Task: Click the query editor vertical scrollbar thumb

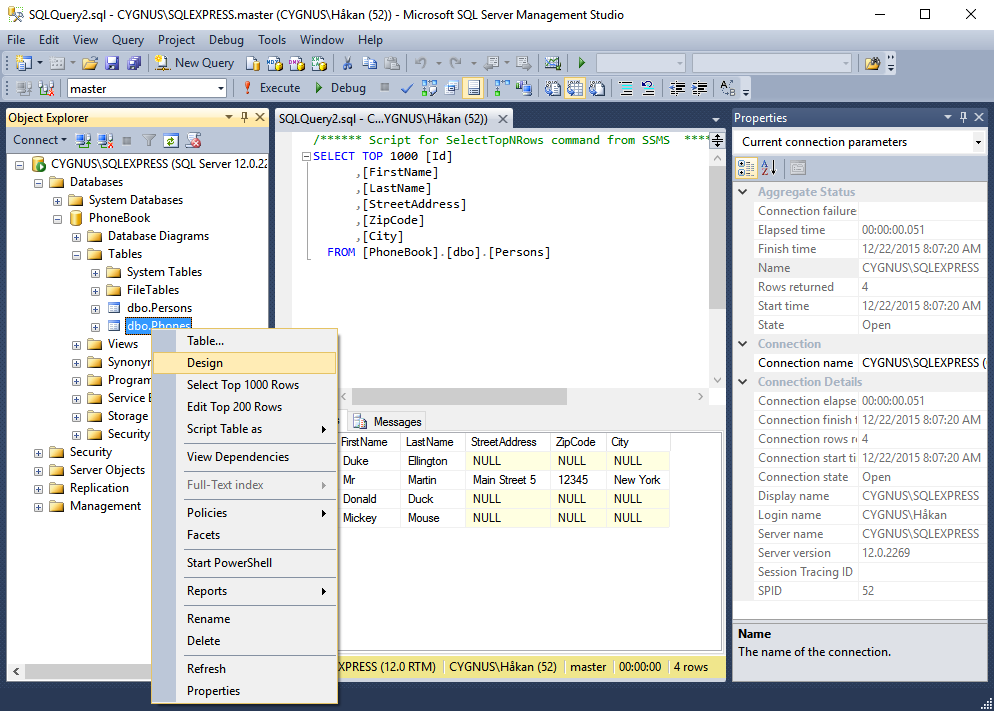Action: 717,237
